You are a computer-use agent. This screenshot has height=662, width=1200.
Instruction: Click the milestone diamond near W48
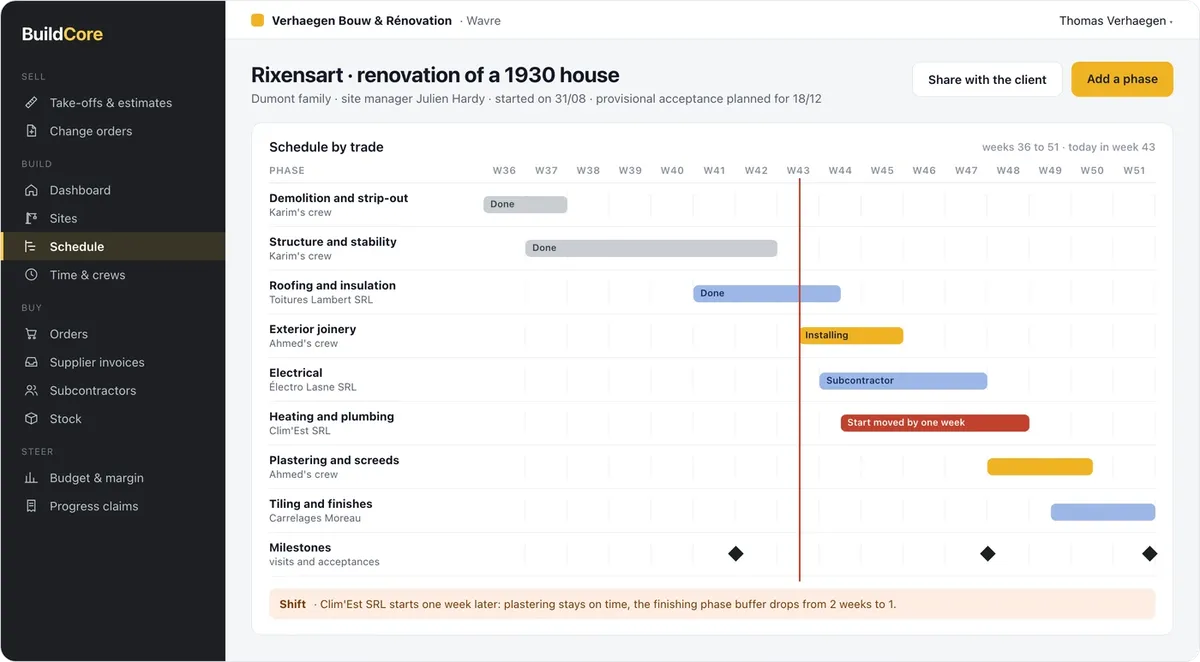tap(988, 553)
